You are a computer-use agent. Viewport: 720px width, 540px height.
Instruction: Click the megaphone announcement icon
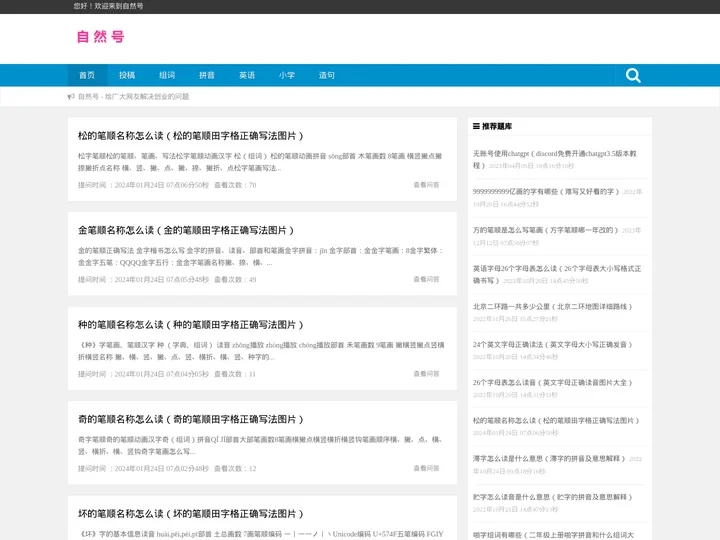pos(71,96)
